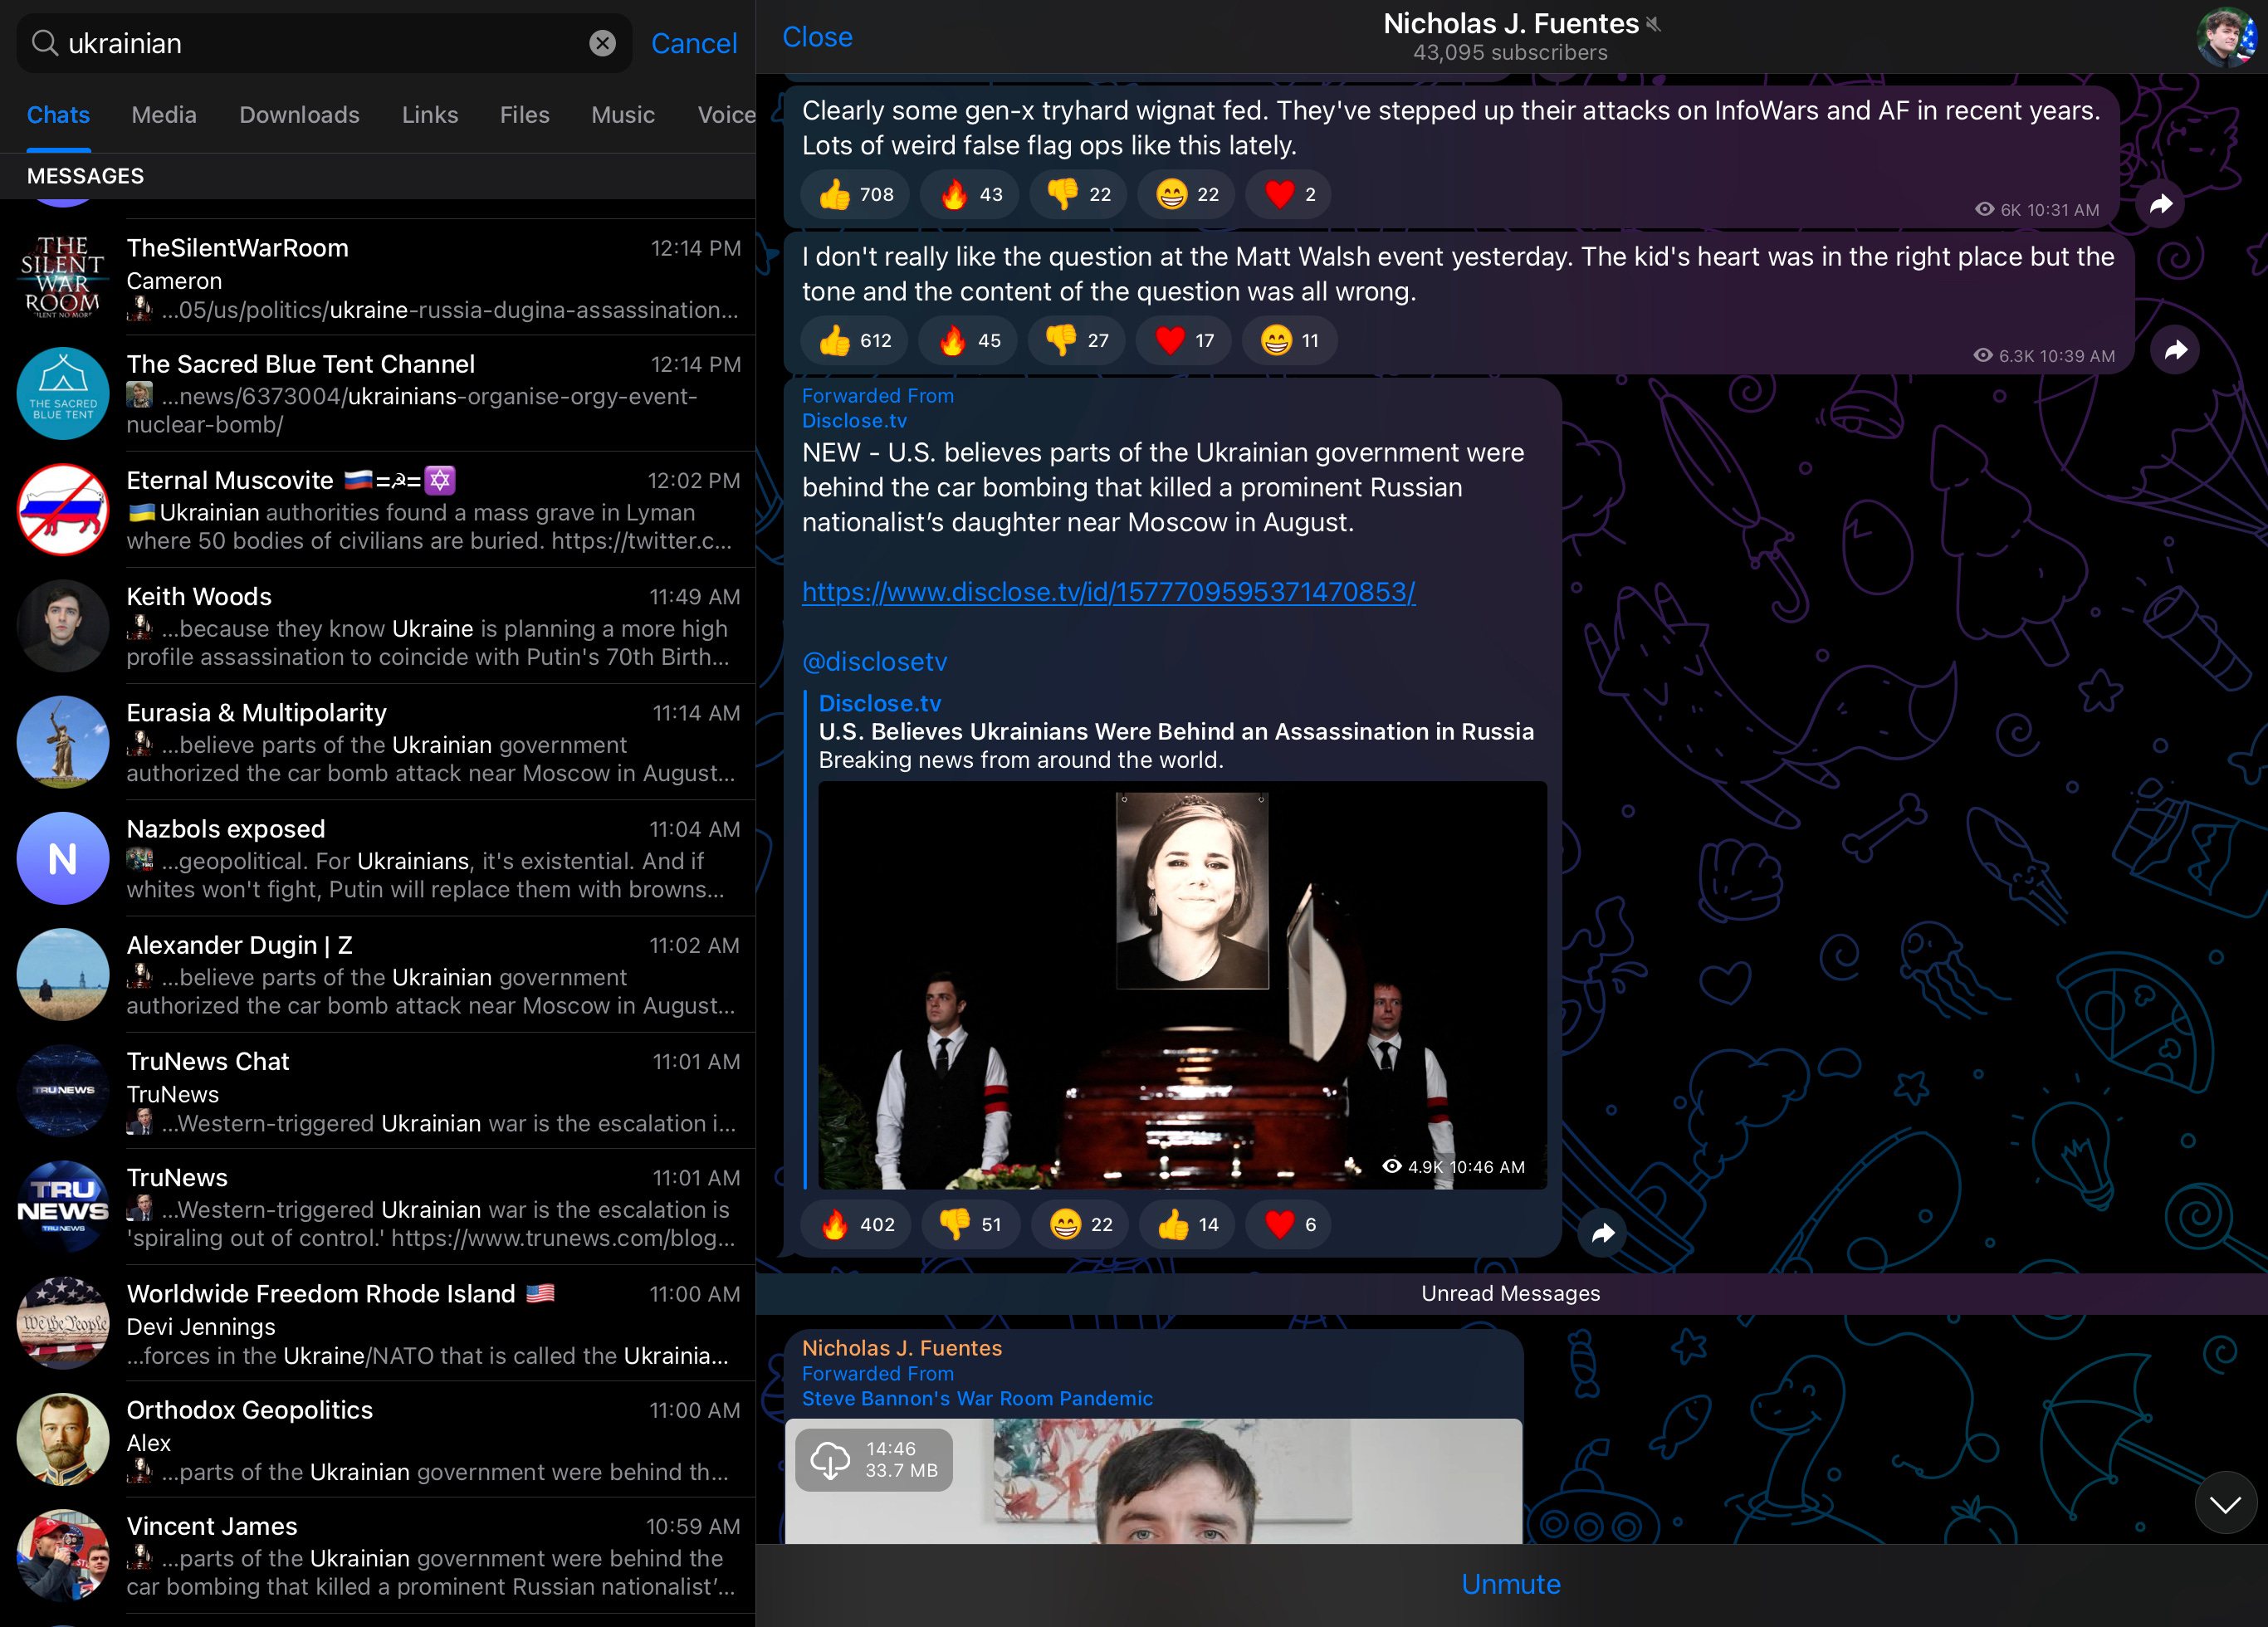Toggle fire reaction 402 on Disclose.tv post
Screen dimensions: 2268x1627
[856, 1224]
